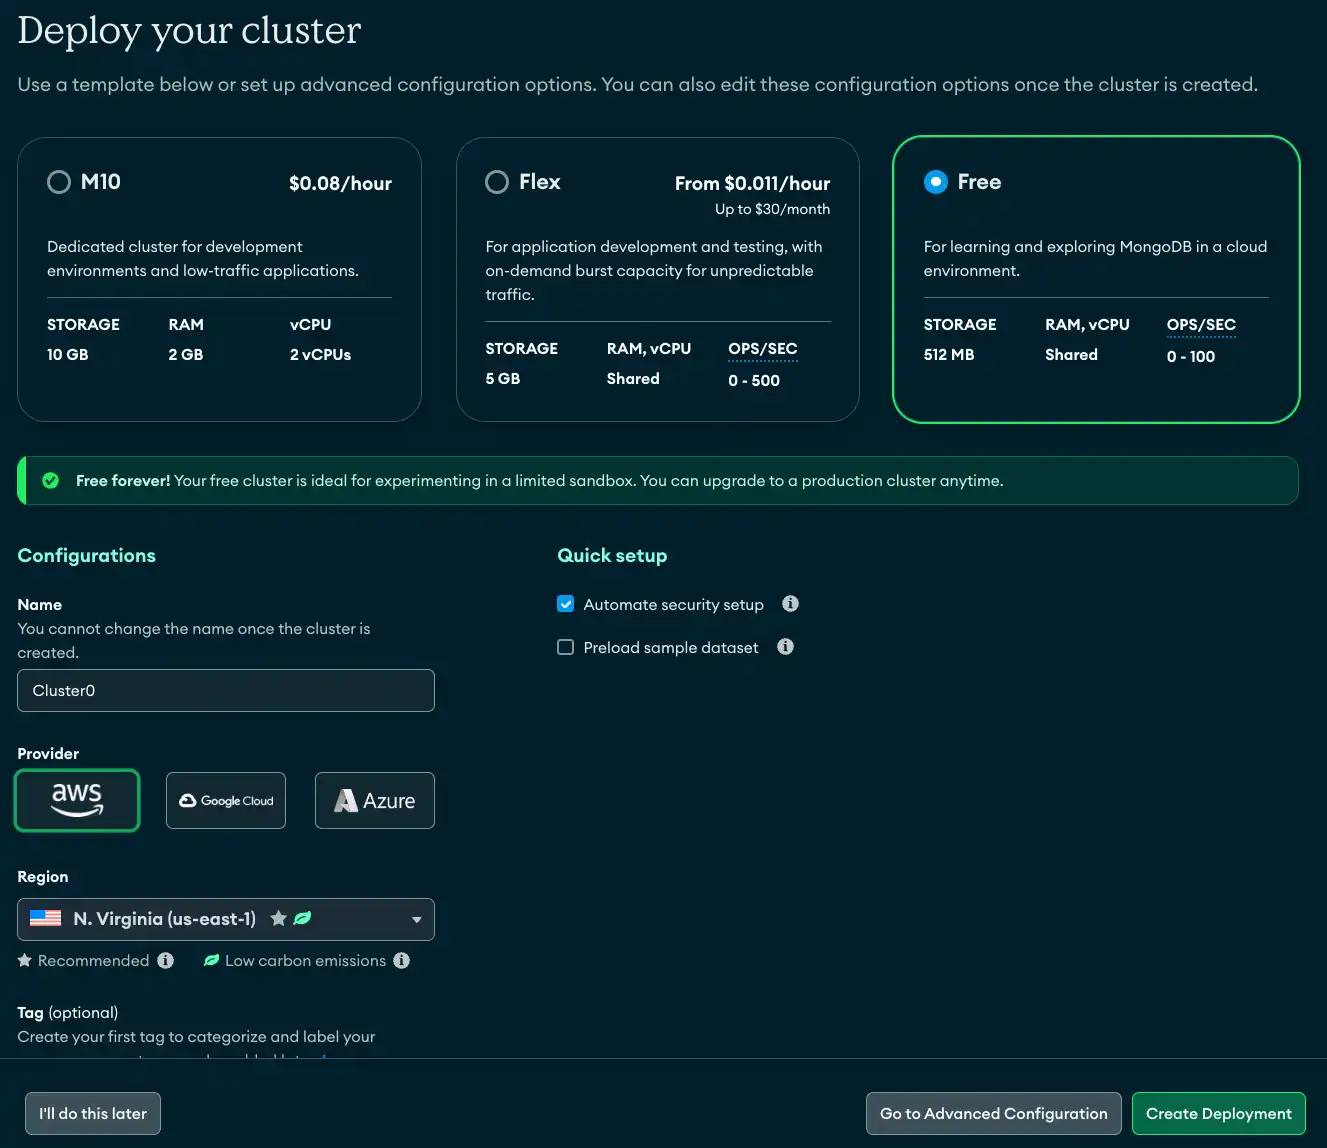
Task: Click the info icon next to Recommended
Action: pyautogui.click(x=166, y=960)
